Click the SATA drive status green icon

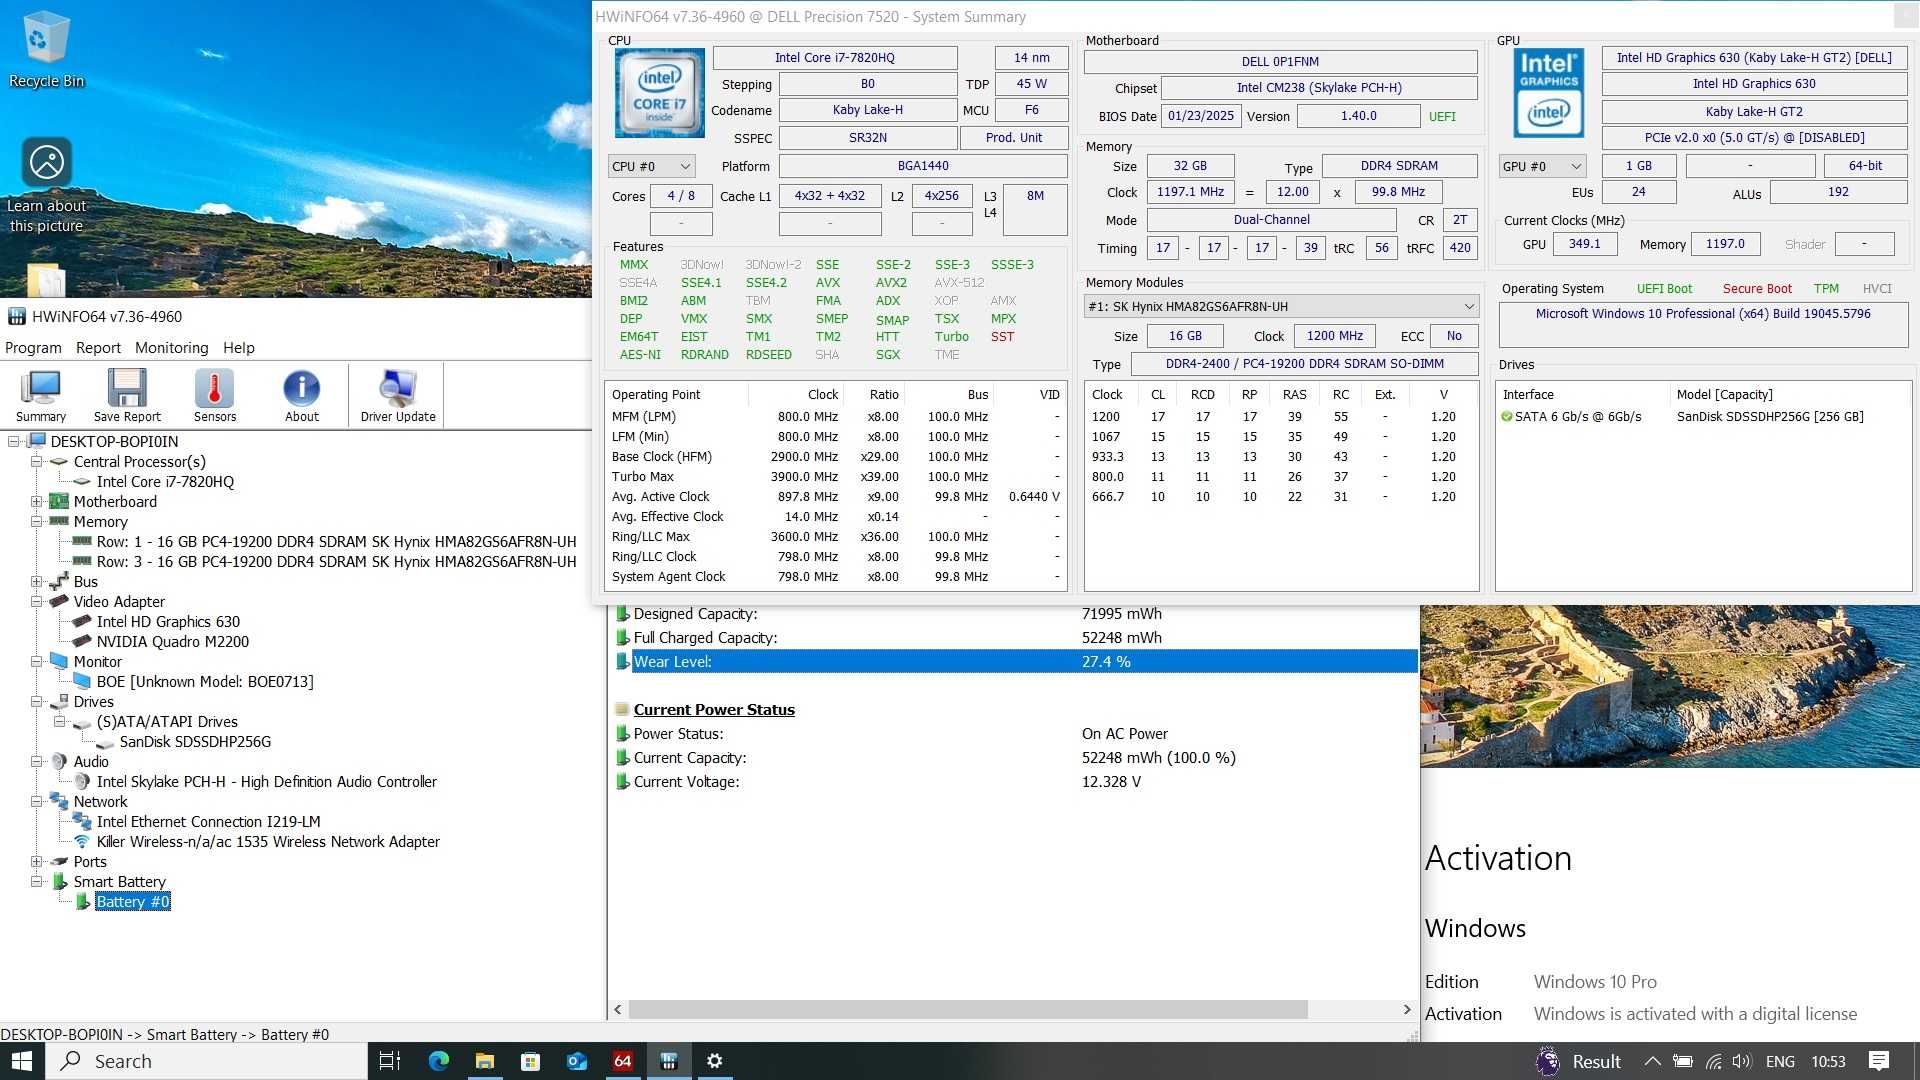(1506, 417)
